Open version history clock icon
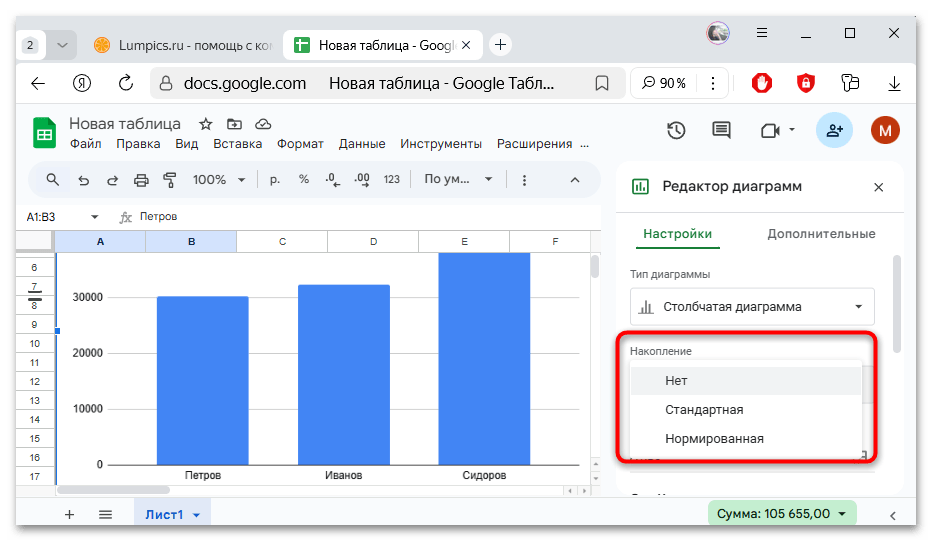932x541 pixels. pos(676,130)
